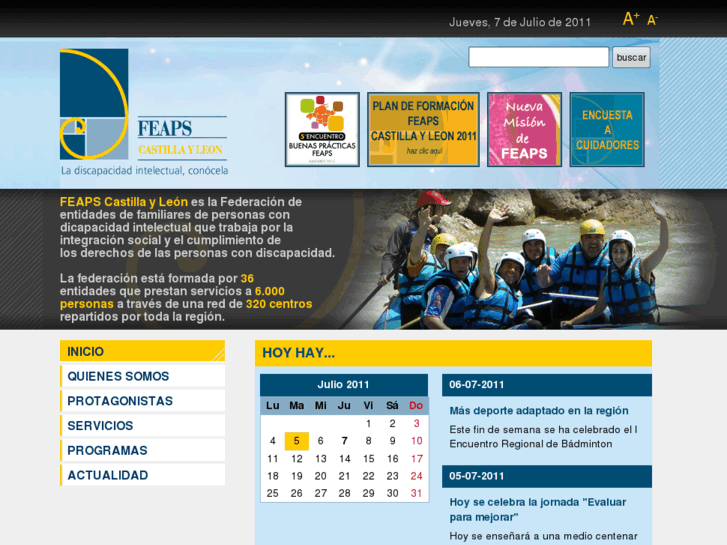The width and height of the screenshot is (727, 545).
Task: Select highlighted day 5 in calendar
Action: click(x=297, y=441)
